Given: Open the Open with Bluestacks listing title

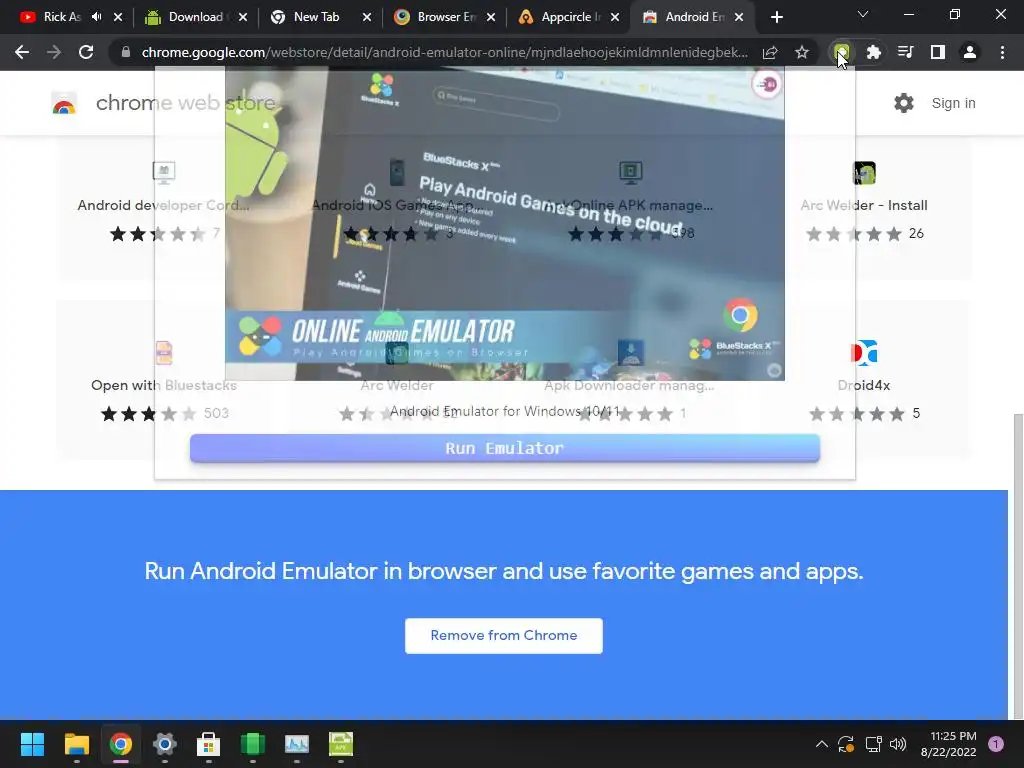Looking at the screenshot, I should (164, 385).
